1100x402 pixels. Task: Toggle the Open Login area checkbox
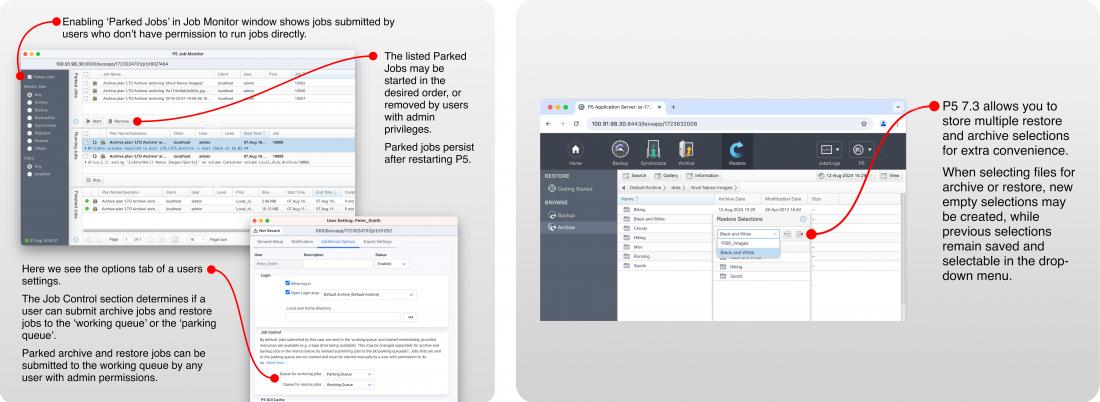(x=288, y=293)
